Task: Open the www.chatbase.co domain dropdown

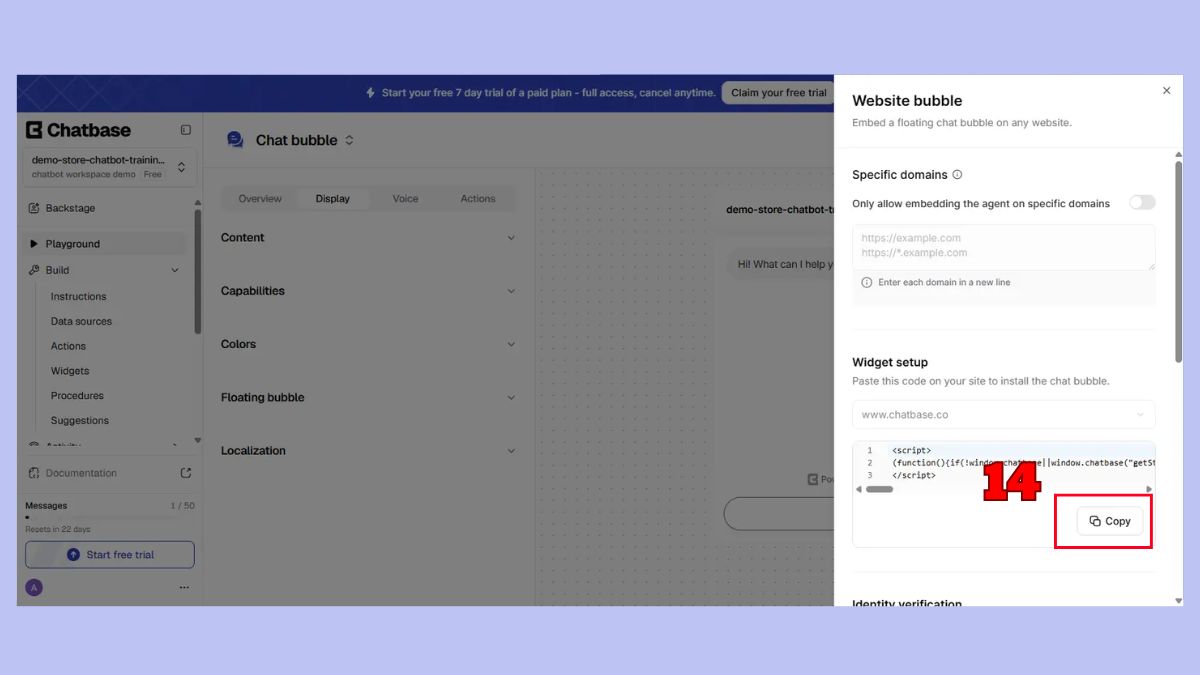Action: 1004,414
